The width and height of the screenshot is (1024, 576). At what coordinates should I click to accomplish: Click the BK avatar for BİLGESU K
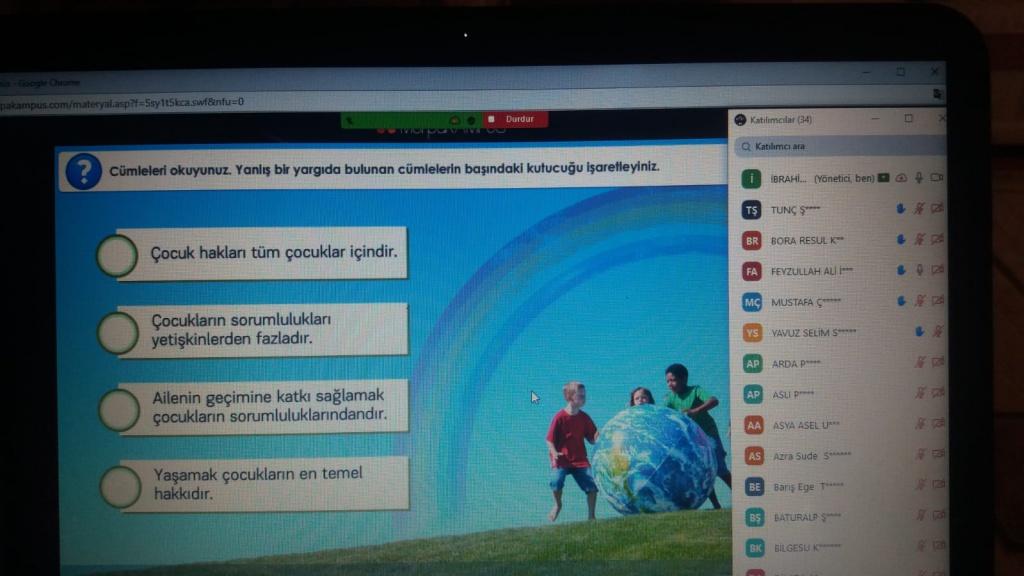(x=755, y=548)
